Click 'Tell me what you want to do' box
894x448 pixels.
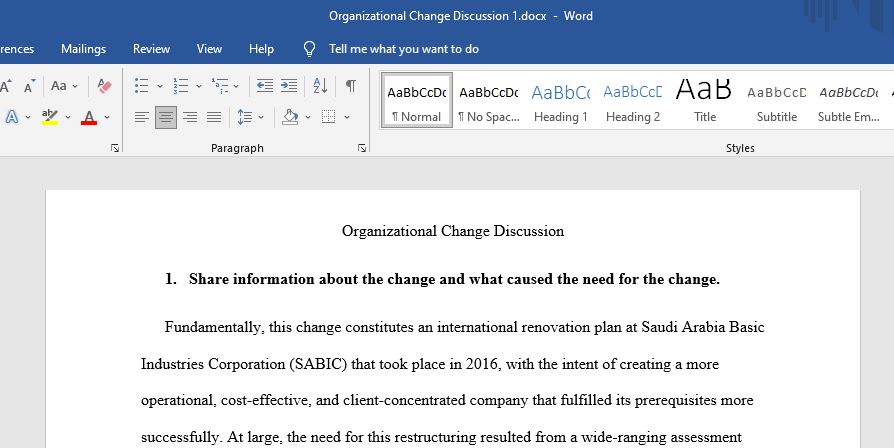pos(404,49)
